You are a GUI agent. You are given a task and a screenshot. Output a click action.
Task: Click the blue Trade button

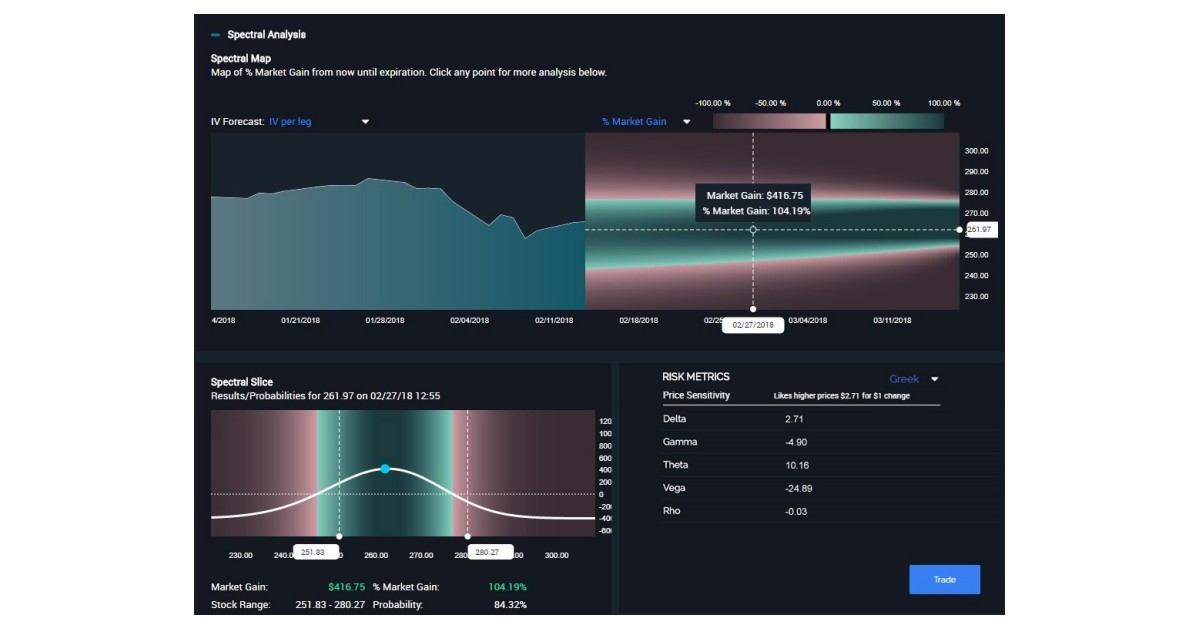[944, 579]
